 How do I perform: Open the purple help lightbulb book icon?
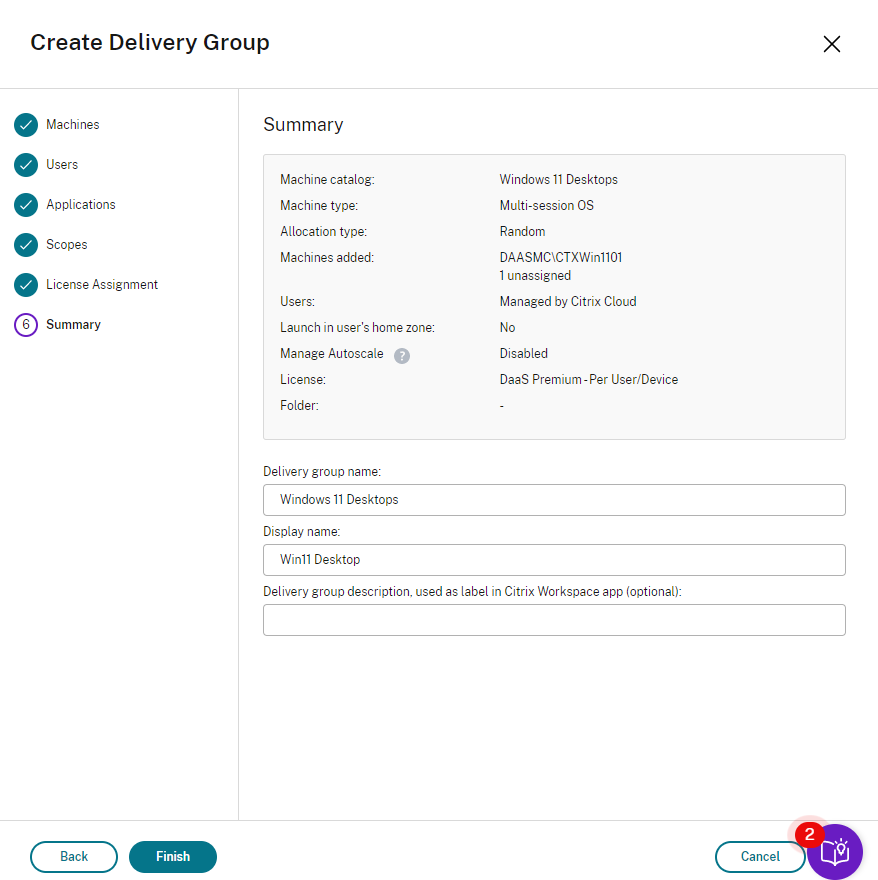[x=835, y=851]
